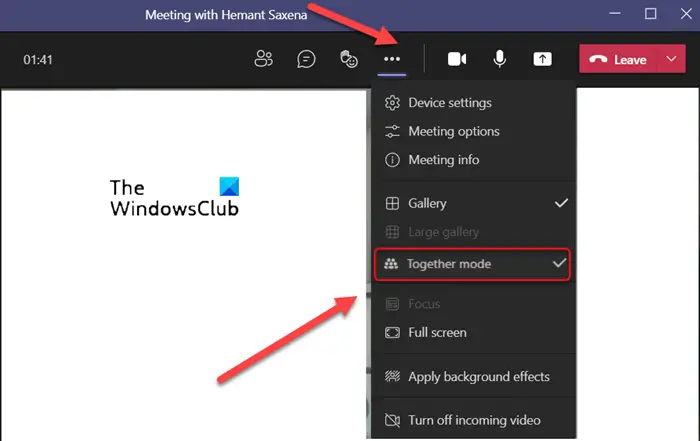This screenshot has height=441, width=700.
Task: Select Together mode
Action: [472, 264]
